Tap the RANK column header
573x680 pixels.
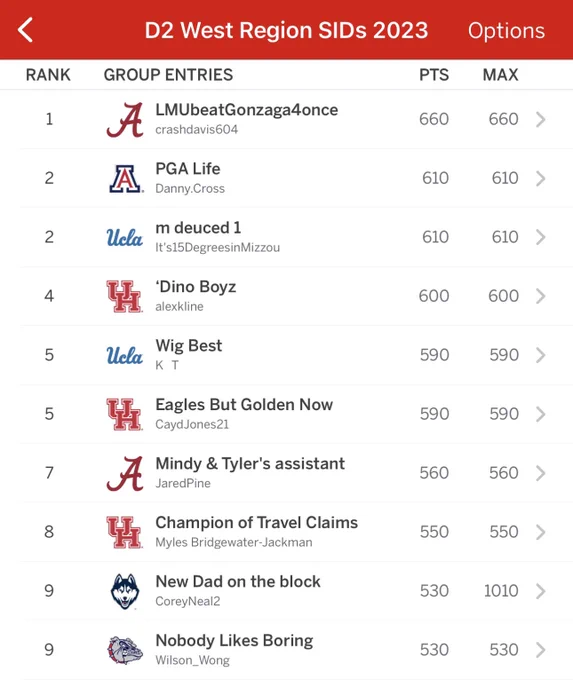(48, 75)
